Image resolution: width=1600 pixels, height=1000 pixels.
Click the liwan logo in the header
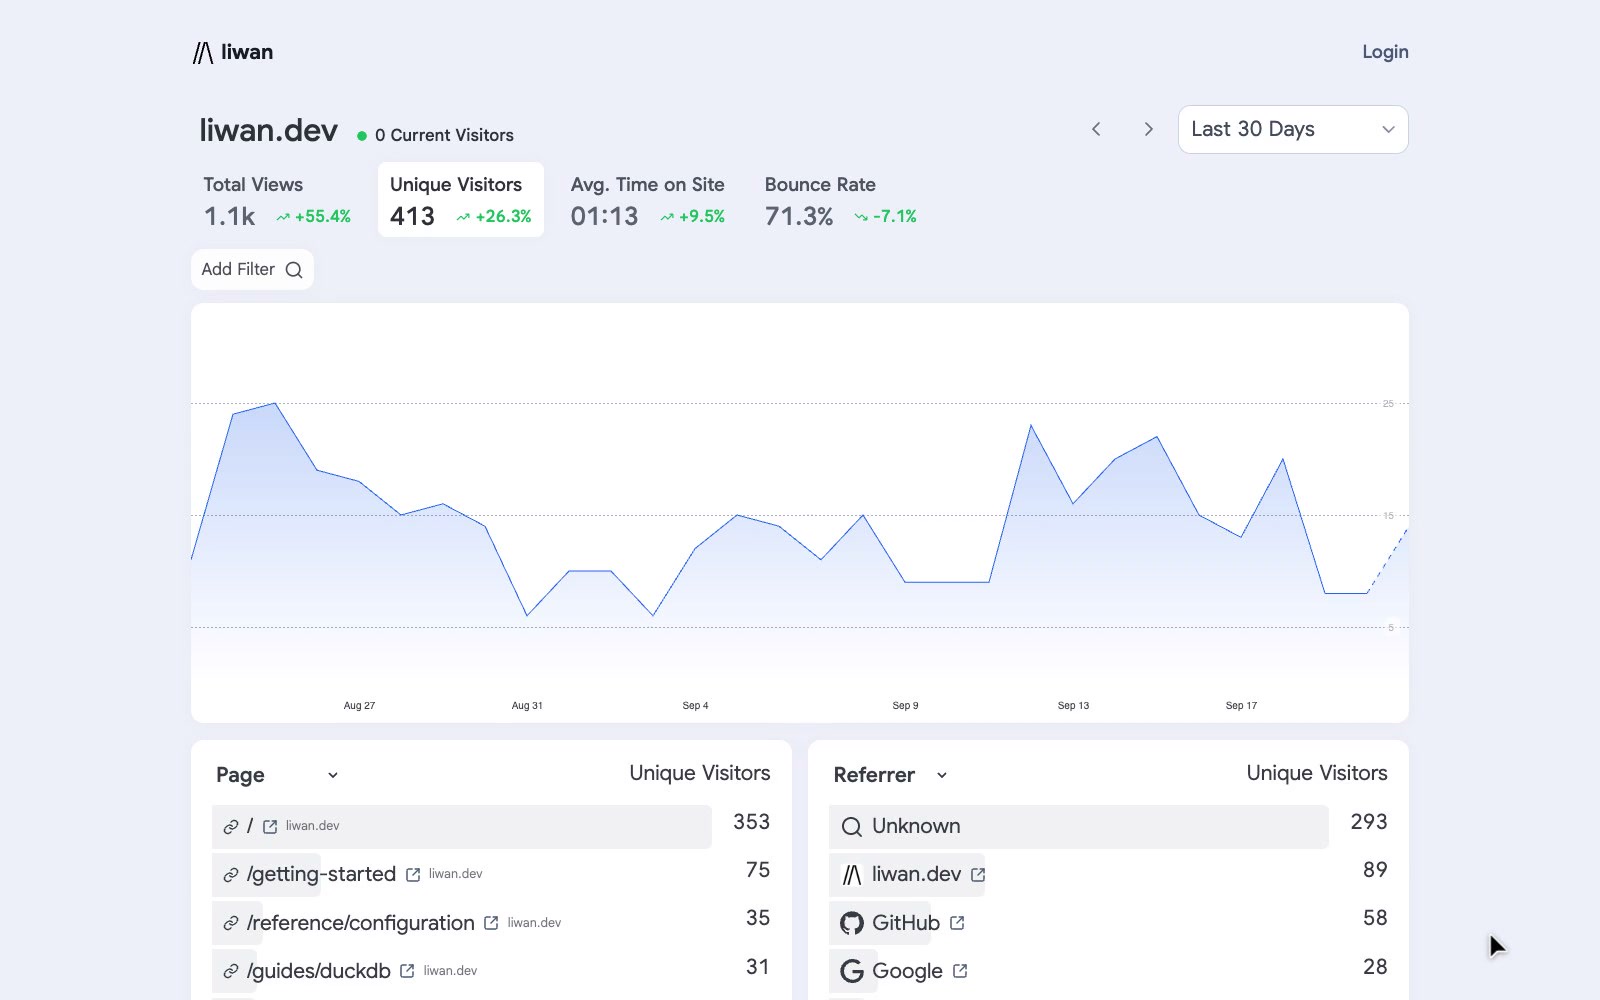(233, 52)
